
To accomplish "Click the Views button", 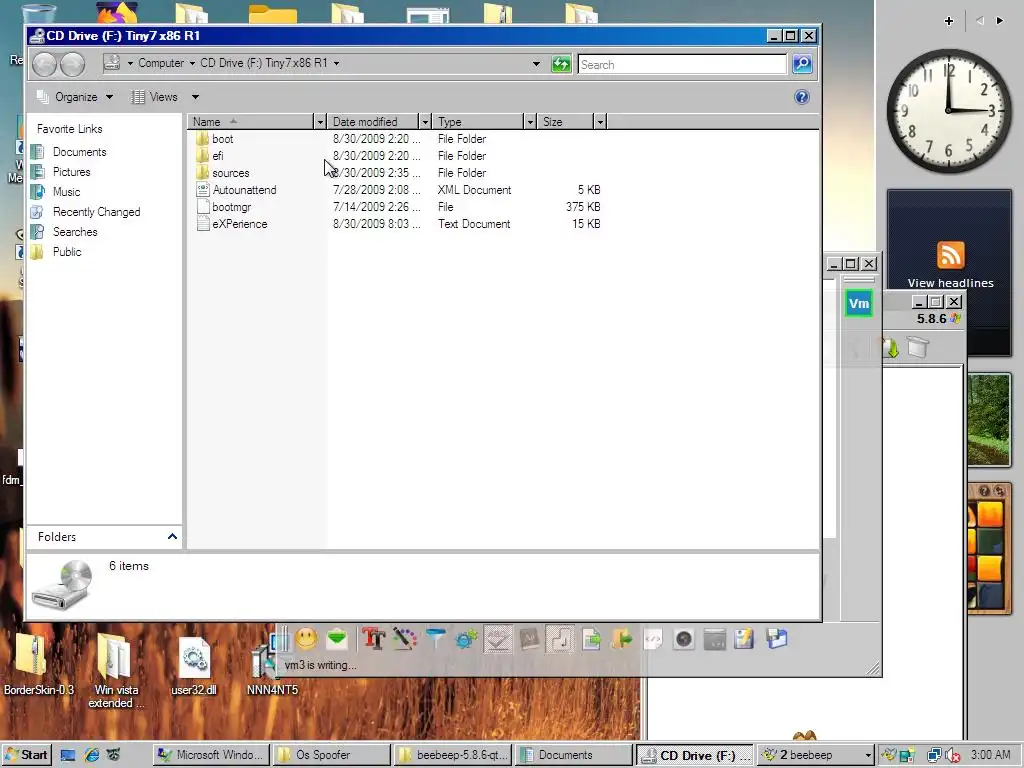I will pos(154,97).
